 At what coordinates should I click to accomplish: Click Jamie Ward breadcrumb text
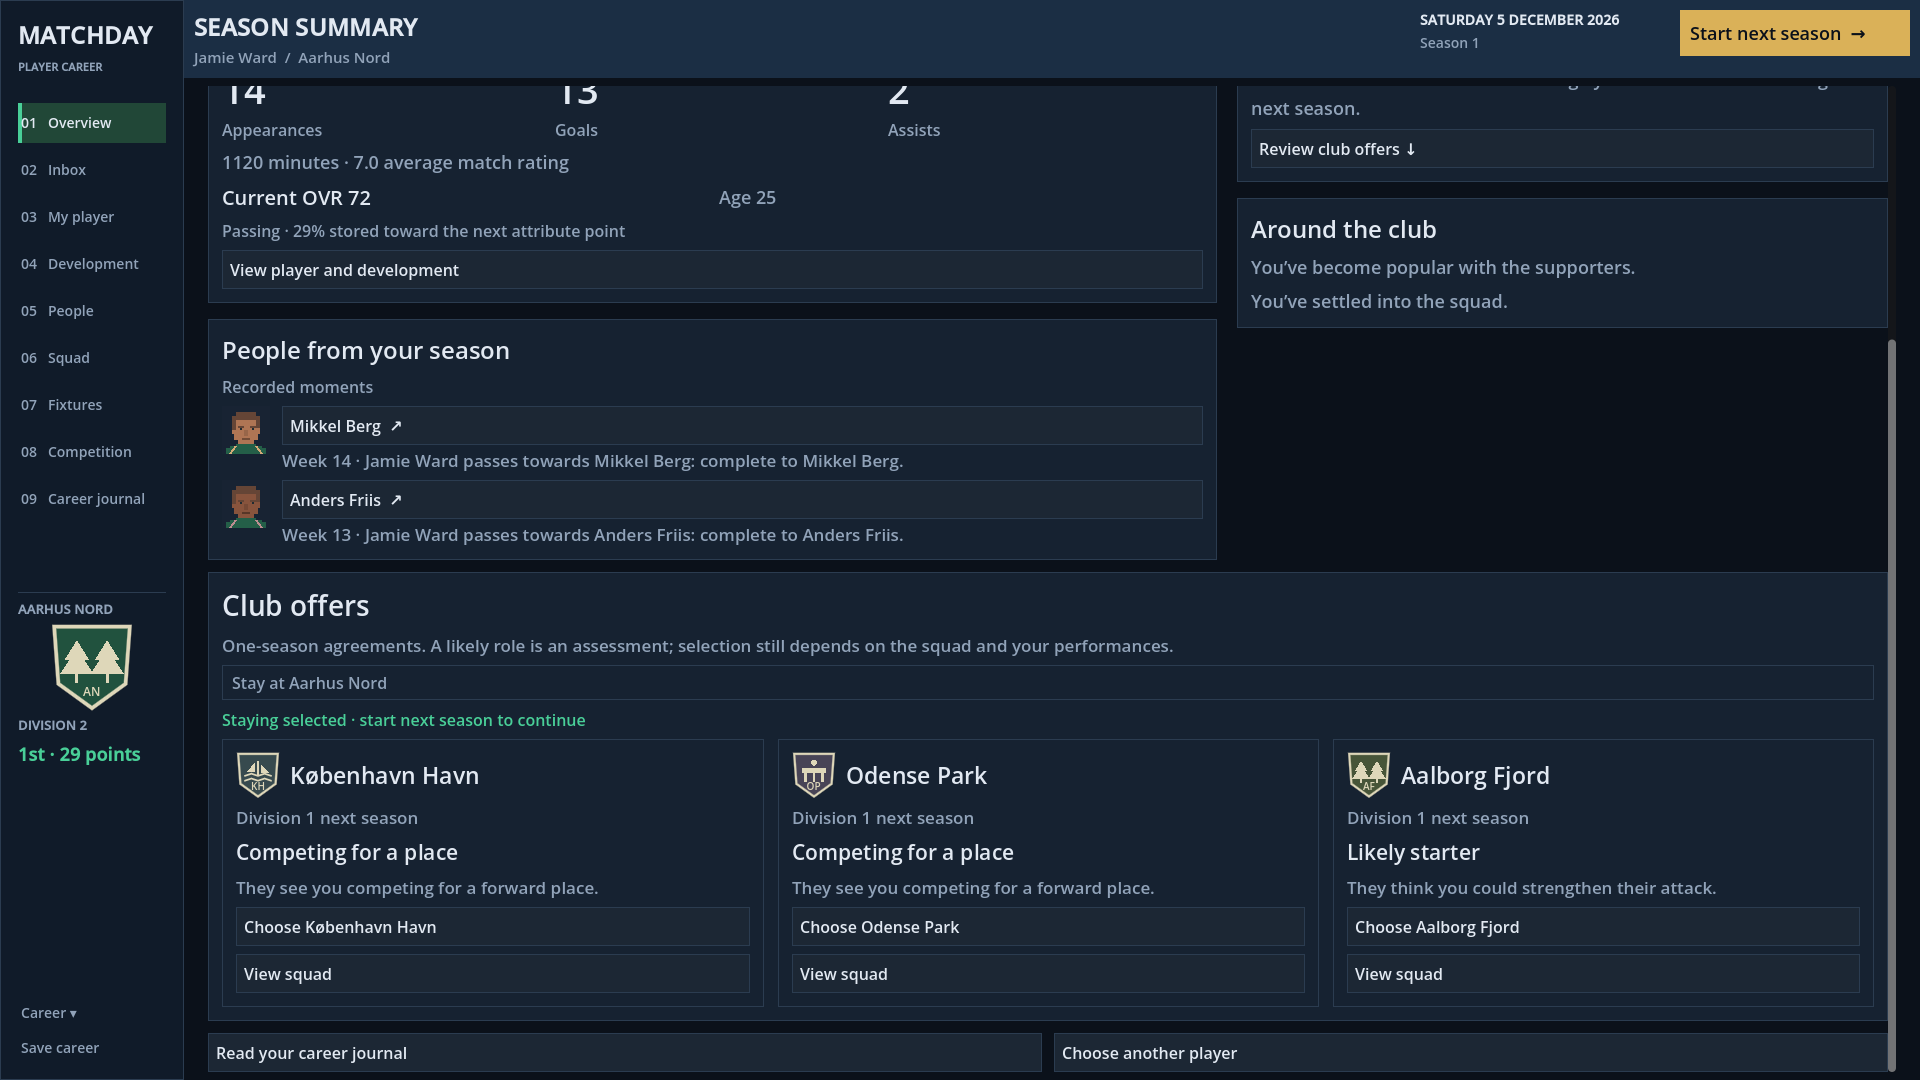point(235,58)
